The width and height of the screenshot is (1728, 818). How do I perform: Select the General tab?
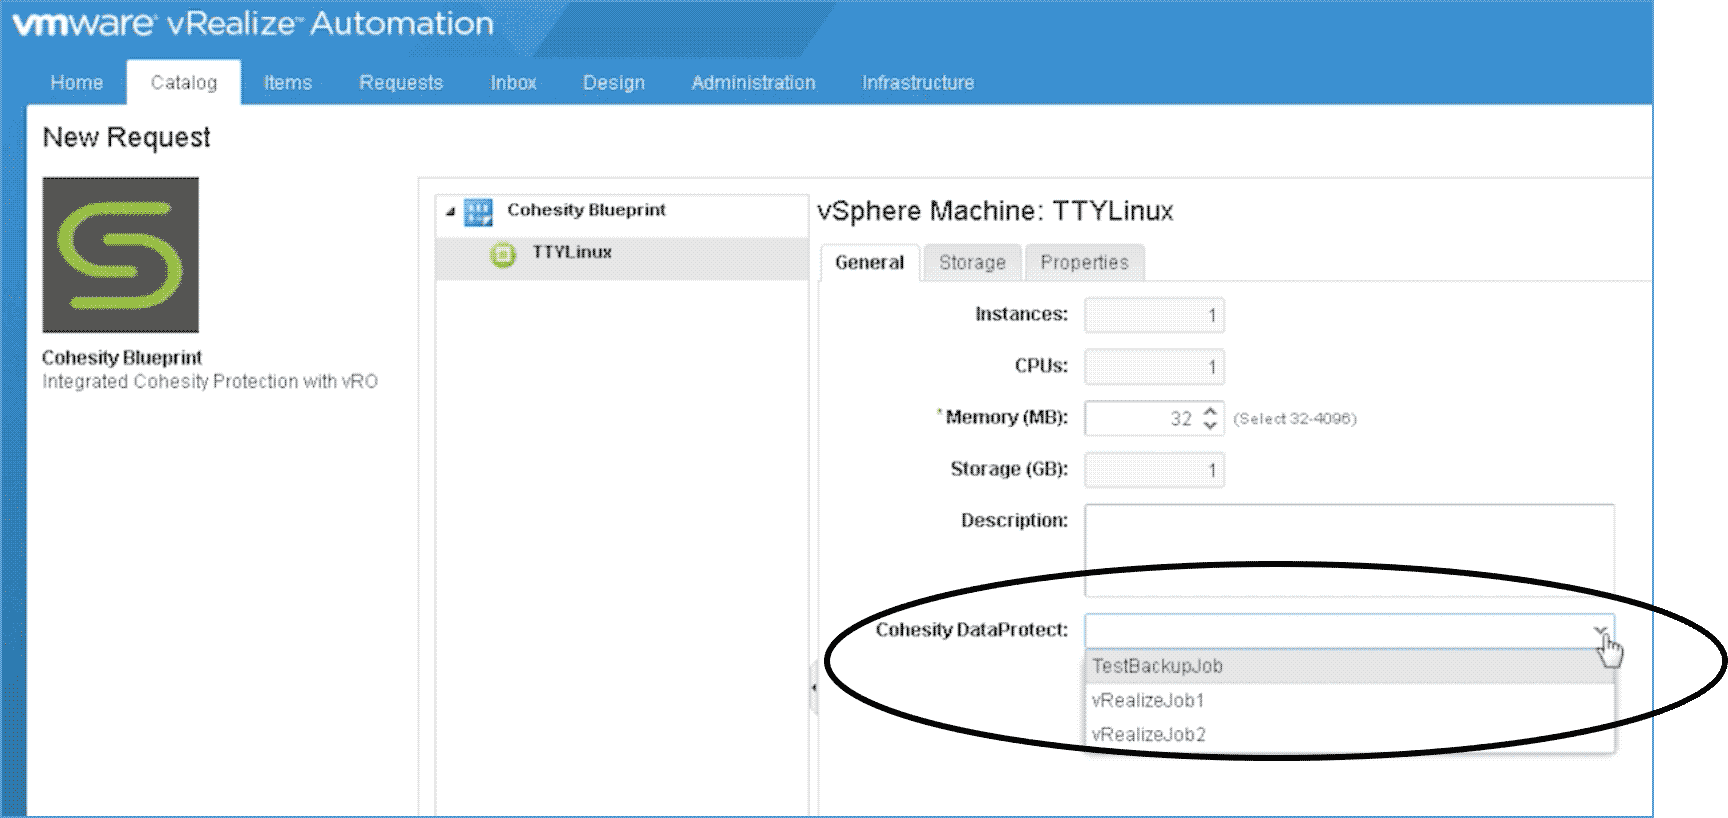point(869,262)
